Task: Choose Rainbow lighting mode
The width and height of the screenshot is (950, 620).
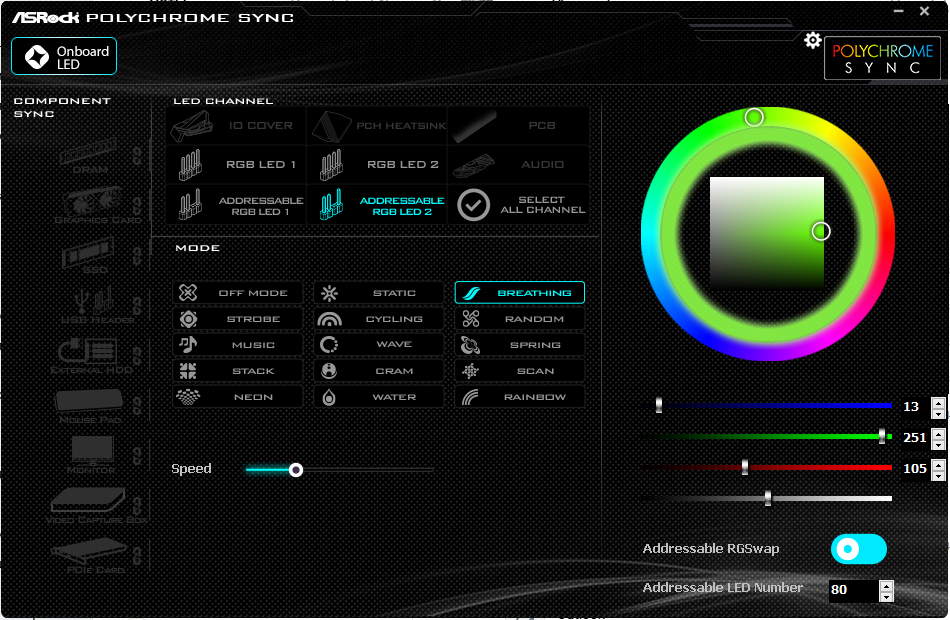Action: [x=520, y=397]
